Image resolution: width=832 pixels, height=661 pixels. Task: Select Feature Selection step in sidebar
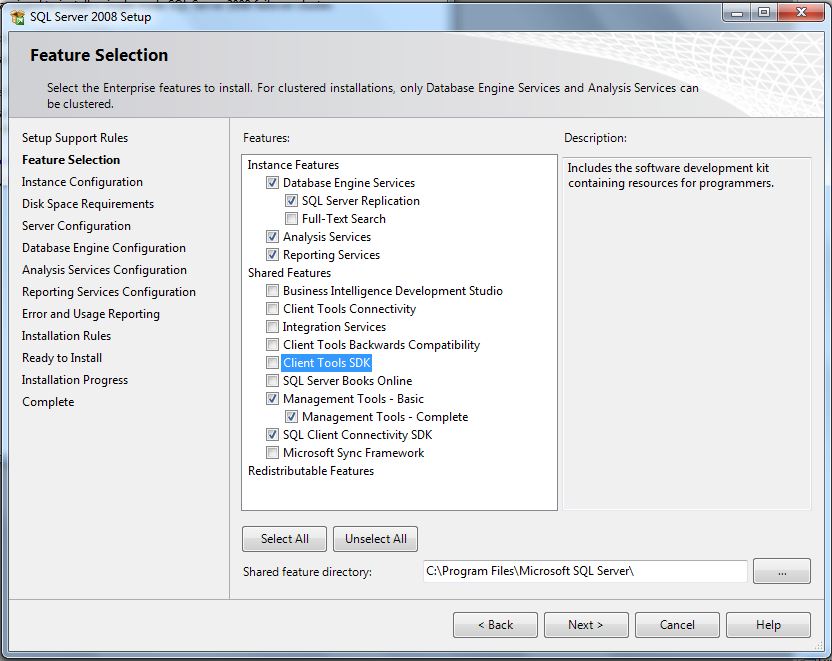(71, 160)
